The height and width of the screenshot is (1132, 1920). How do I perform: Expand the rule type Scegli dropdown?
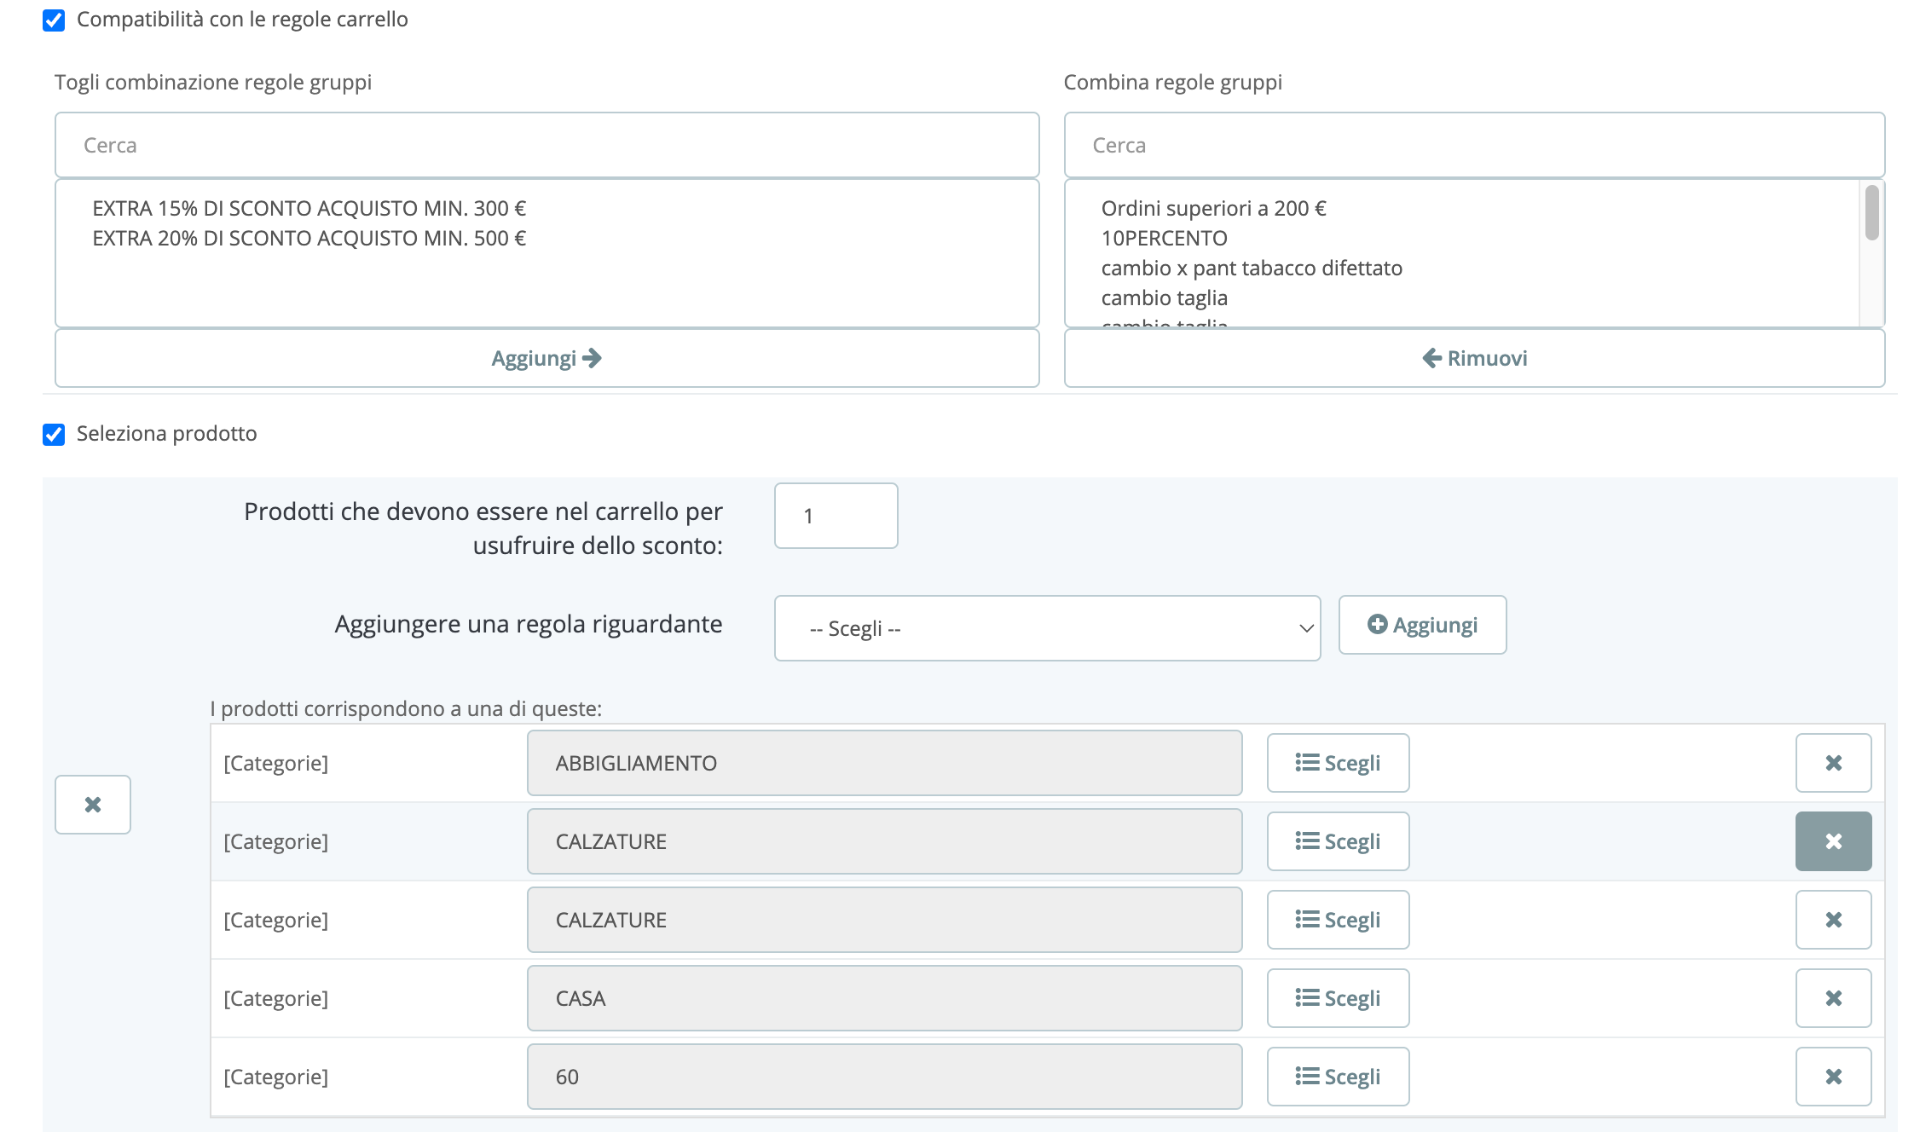1046,628
